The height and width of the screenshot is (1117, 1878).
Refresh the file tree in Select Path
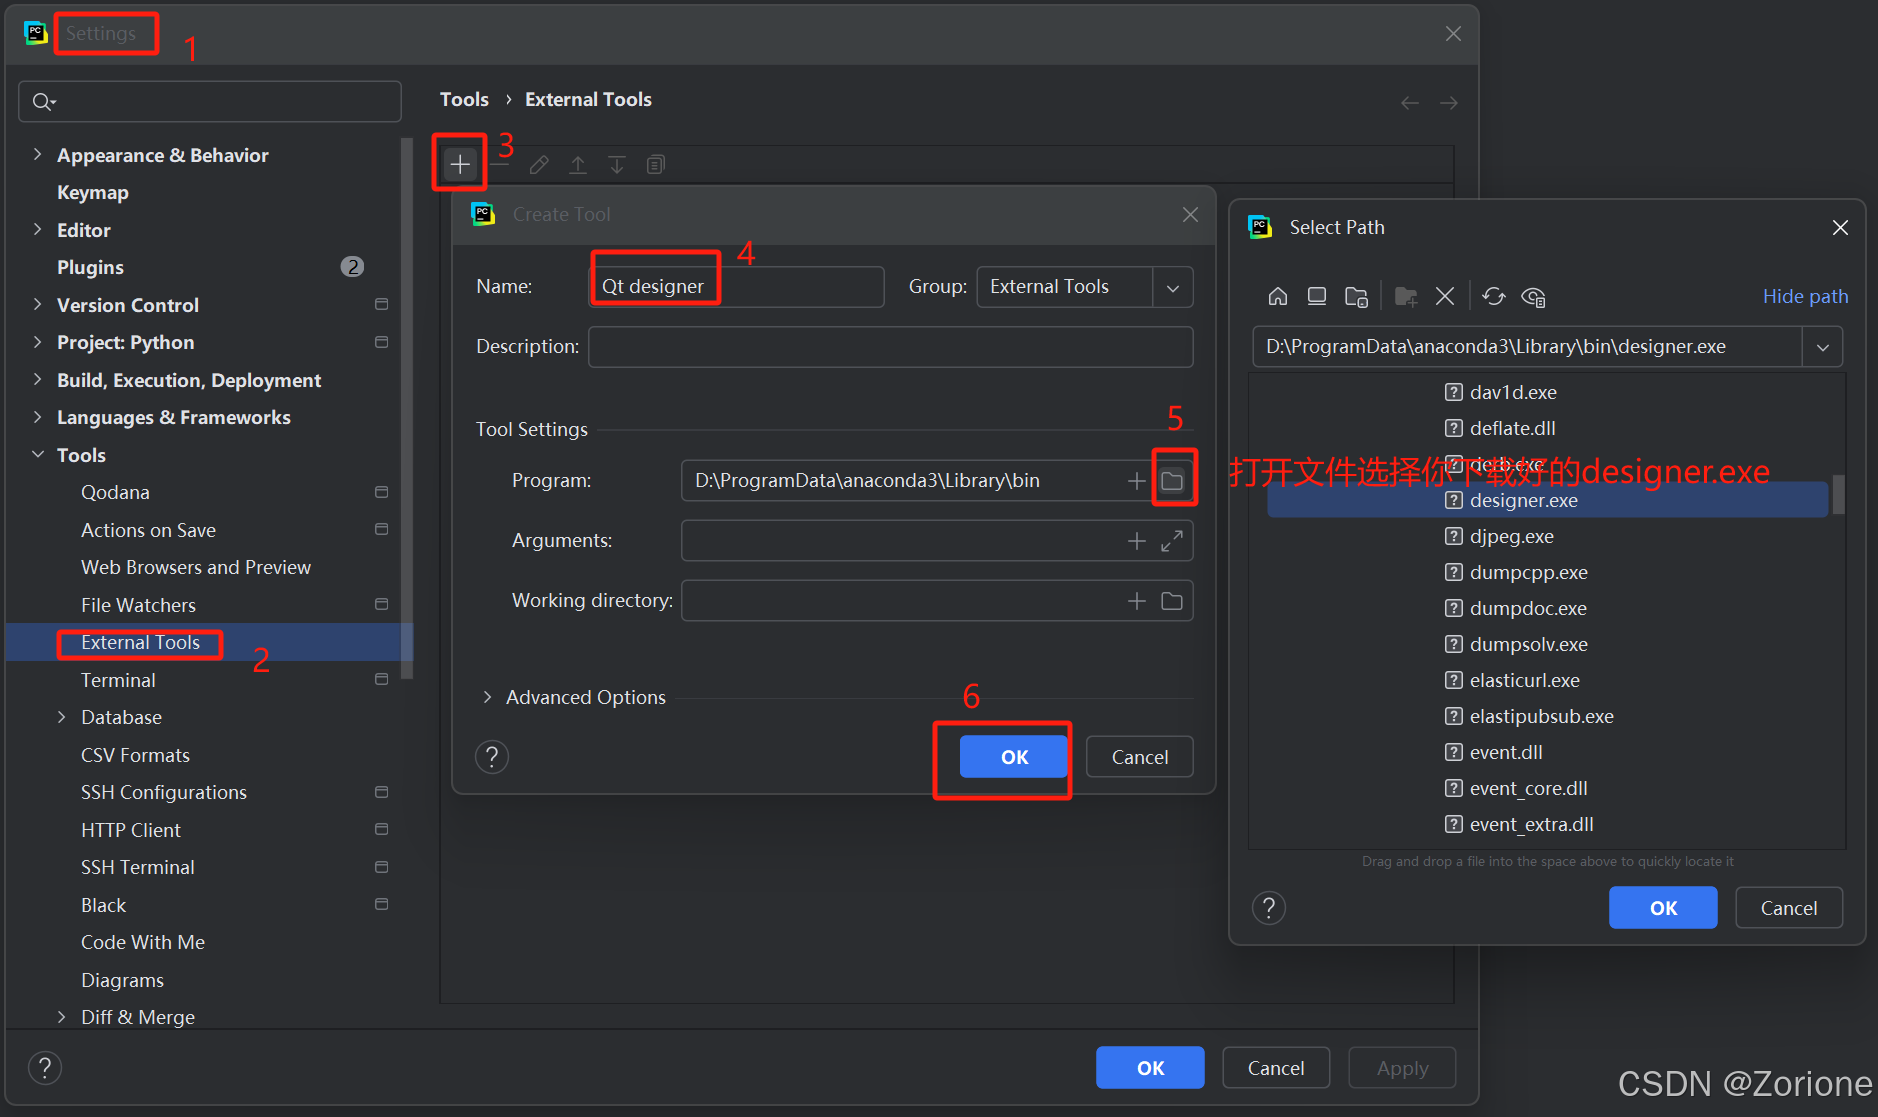pos(1494,296)
